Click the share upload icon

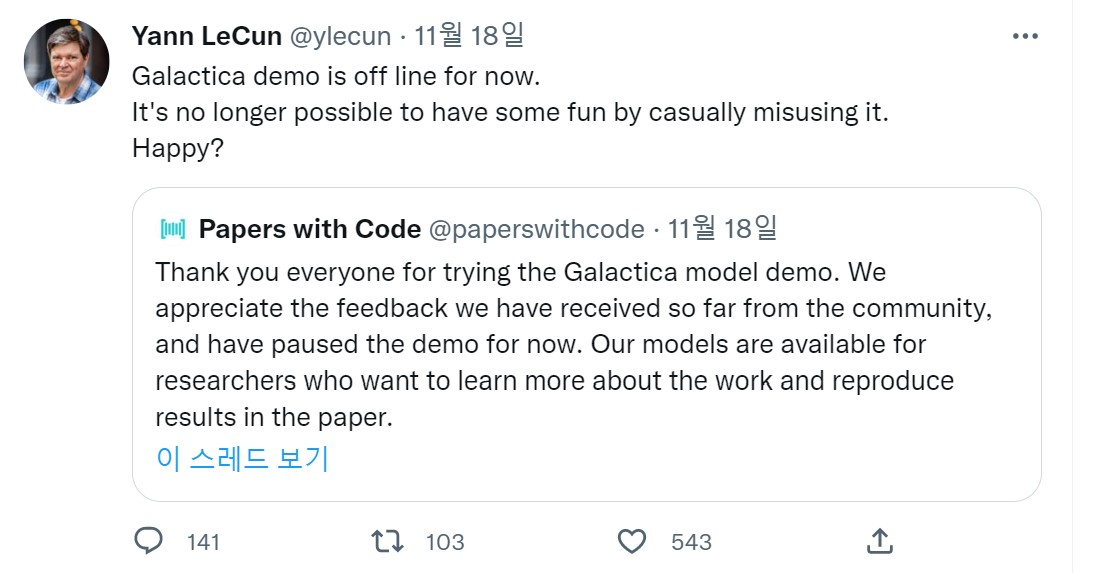click(879, 541)
